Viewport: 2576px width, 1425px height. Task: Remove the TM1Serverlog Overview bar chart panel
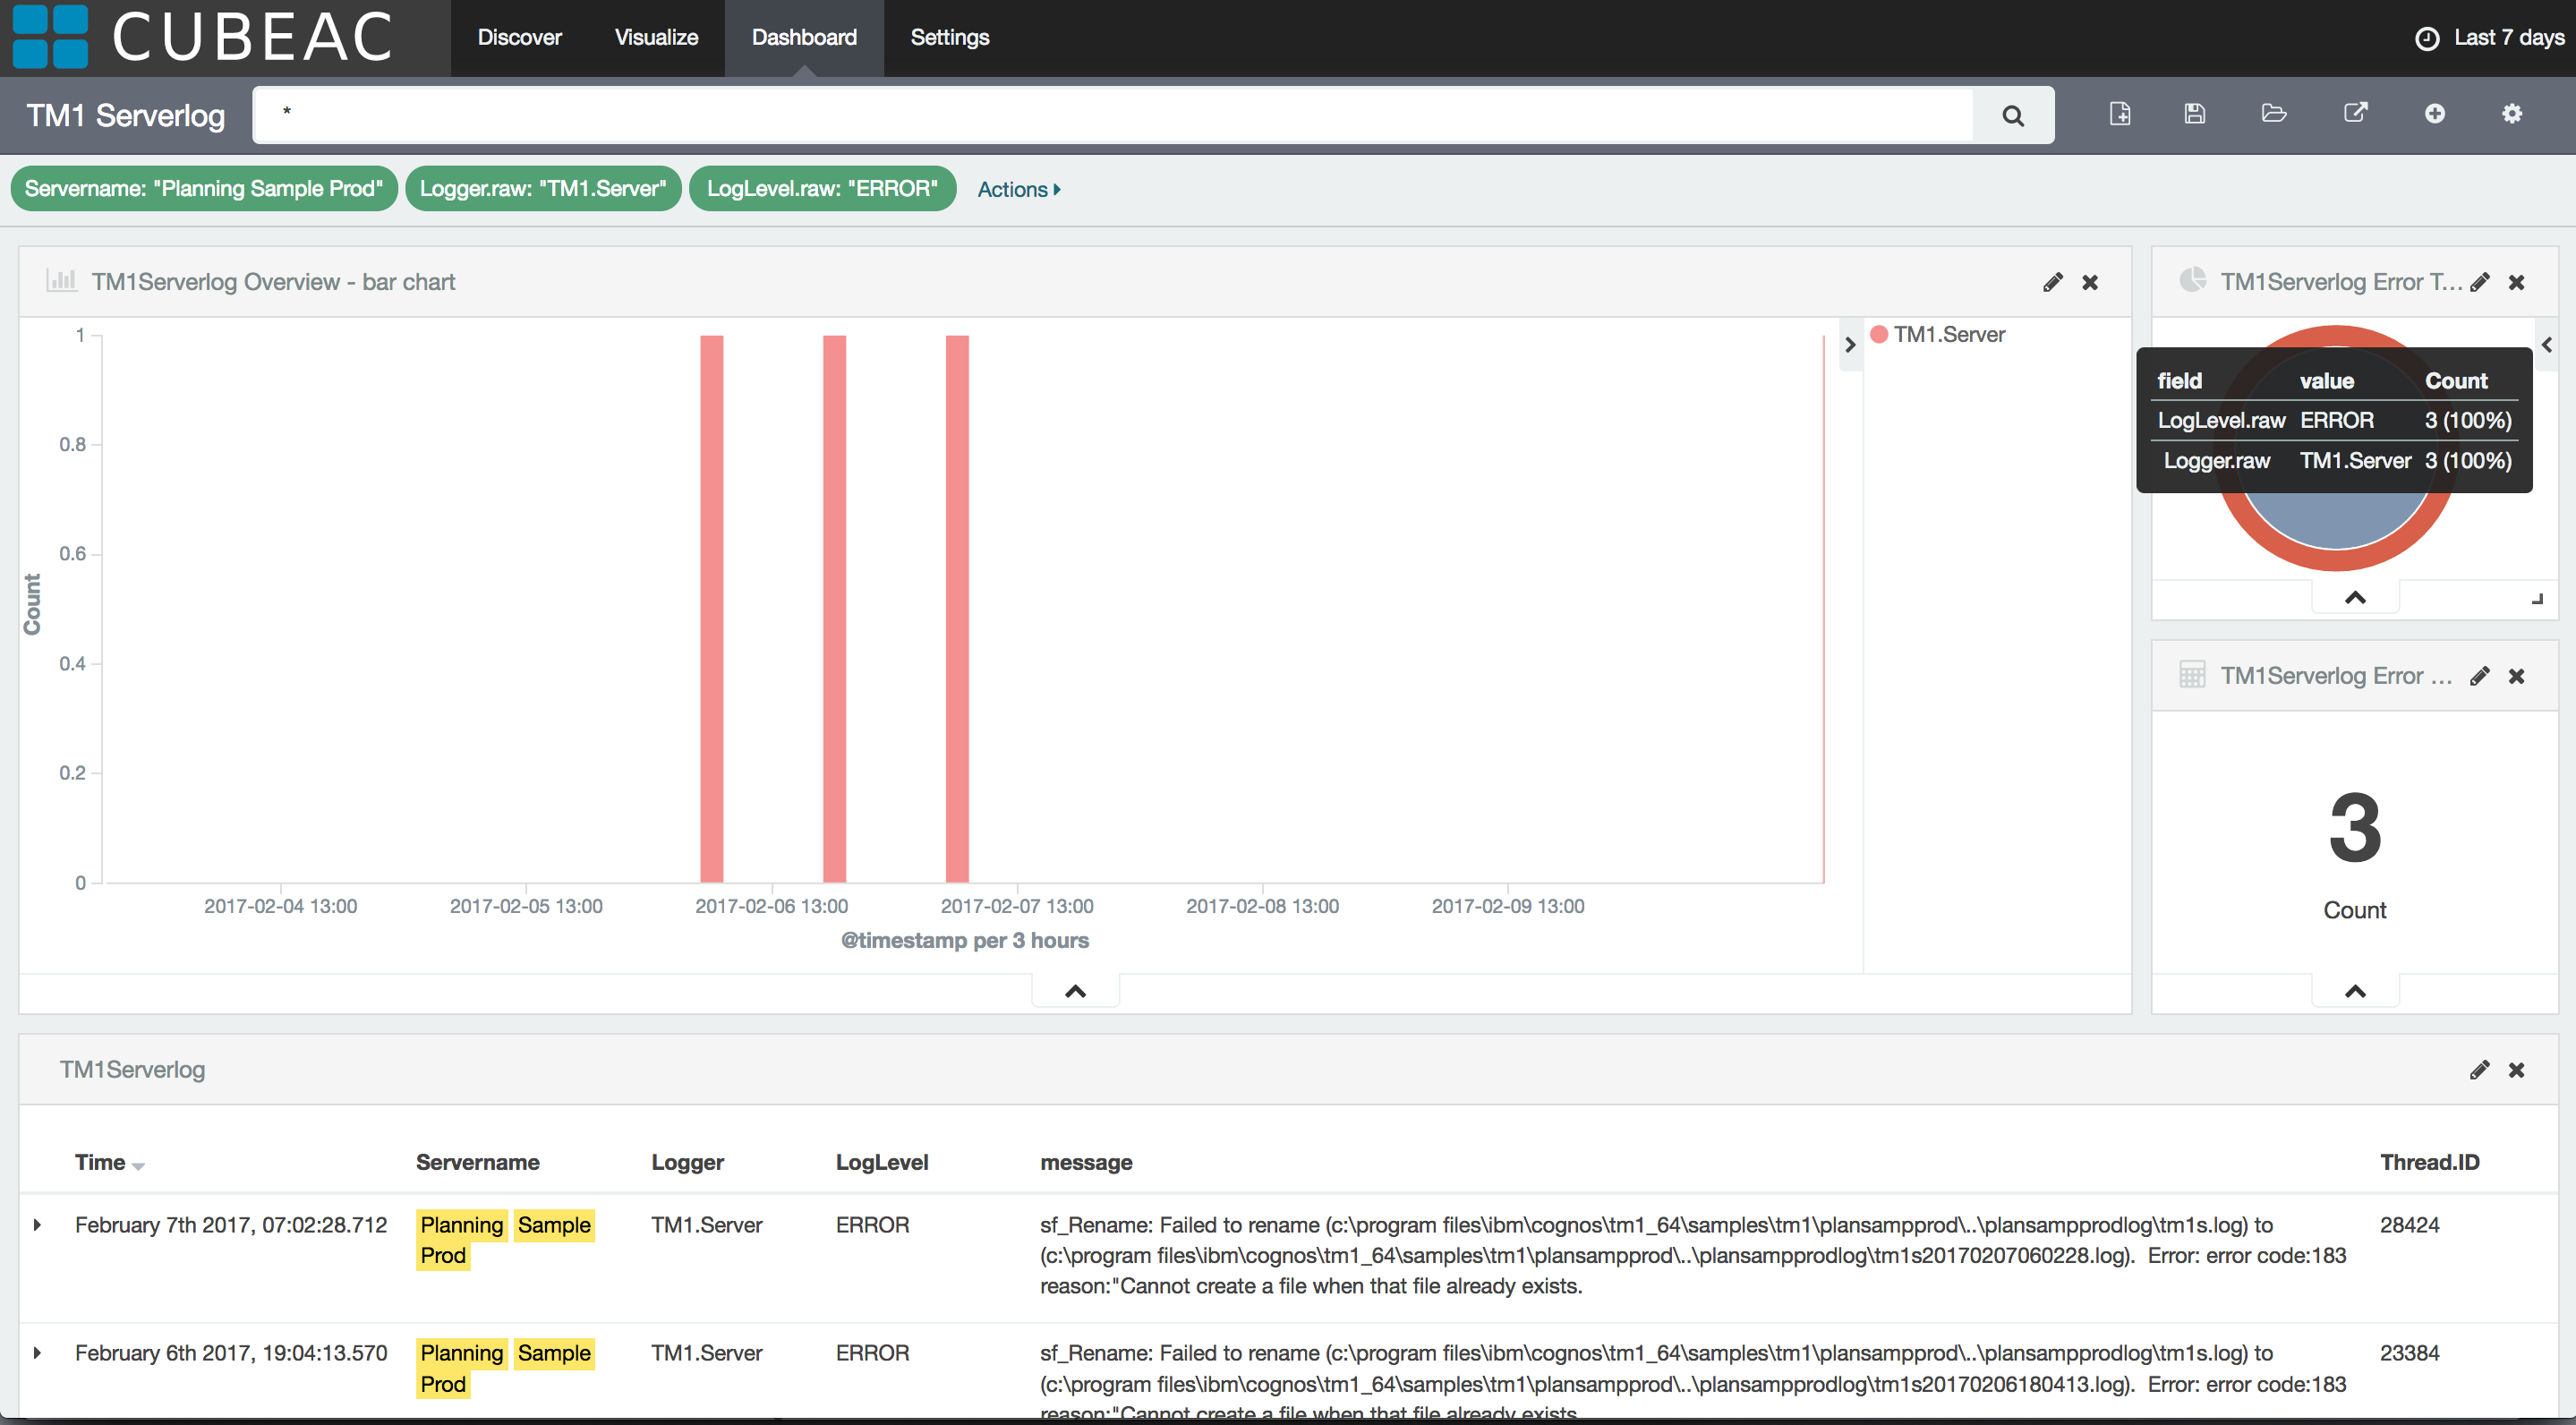2090,282
